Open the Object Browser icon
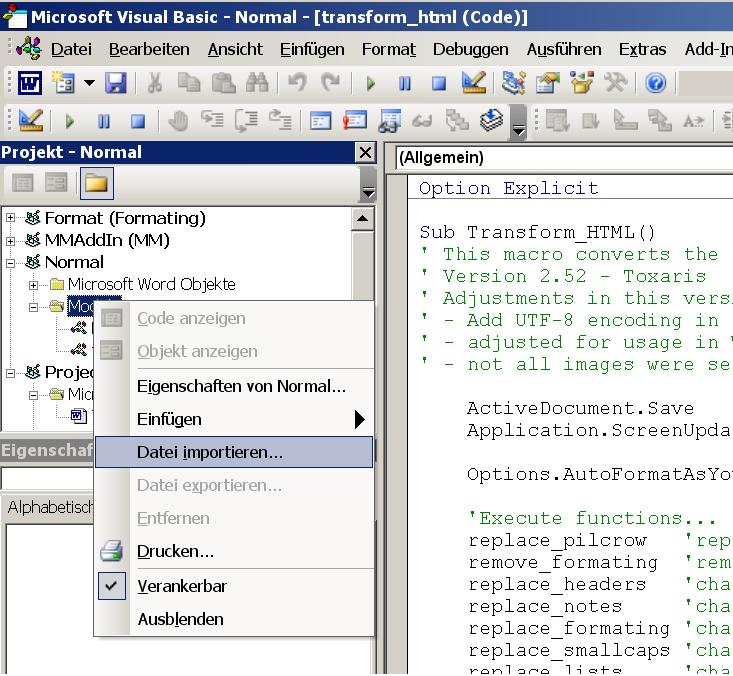The width and height of the screenshot is (733, 676). pyautogui.click(x=582, y=83)
